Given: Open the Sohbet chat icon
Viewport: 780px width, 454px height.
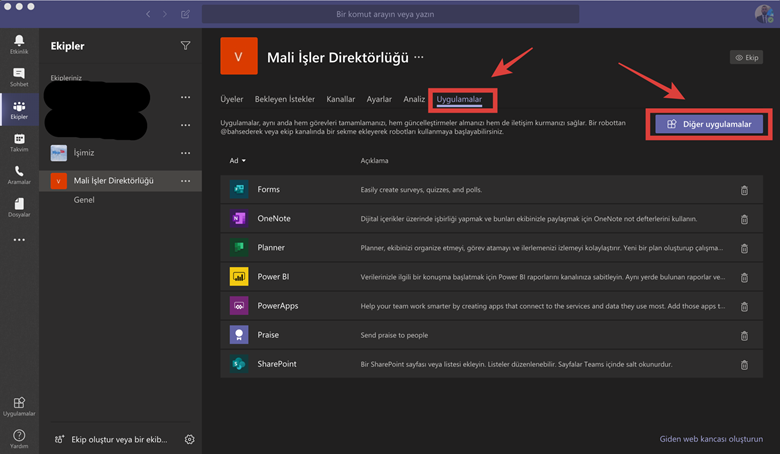Looking at the screenshot, I should 19,77.
